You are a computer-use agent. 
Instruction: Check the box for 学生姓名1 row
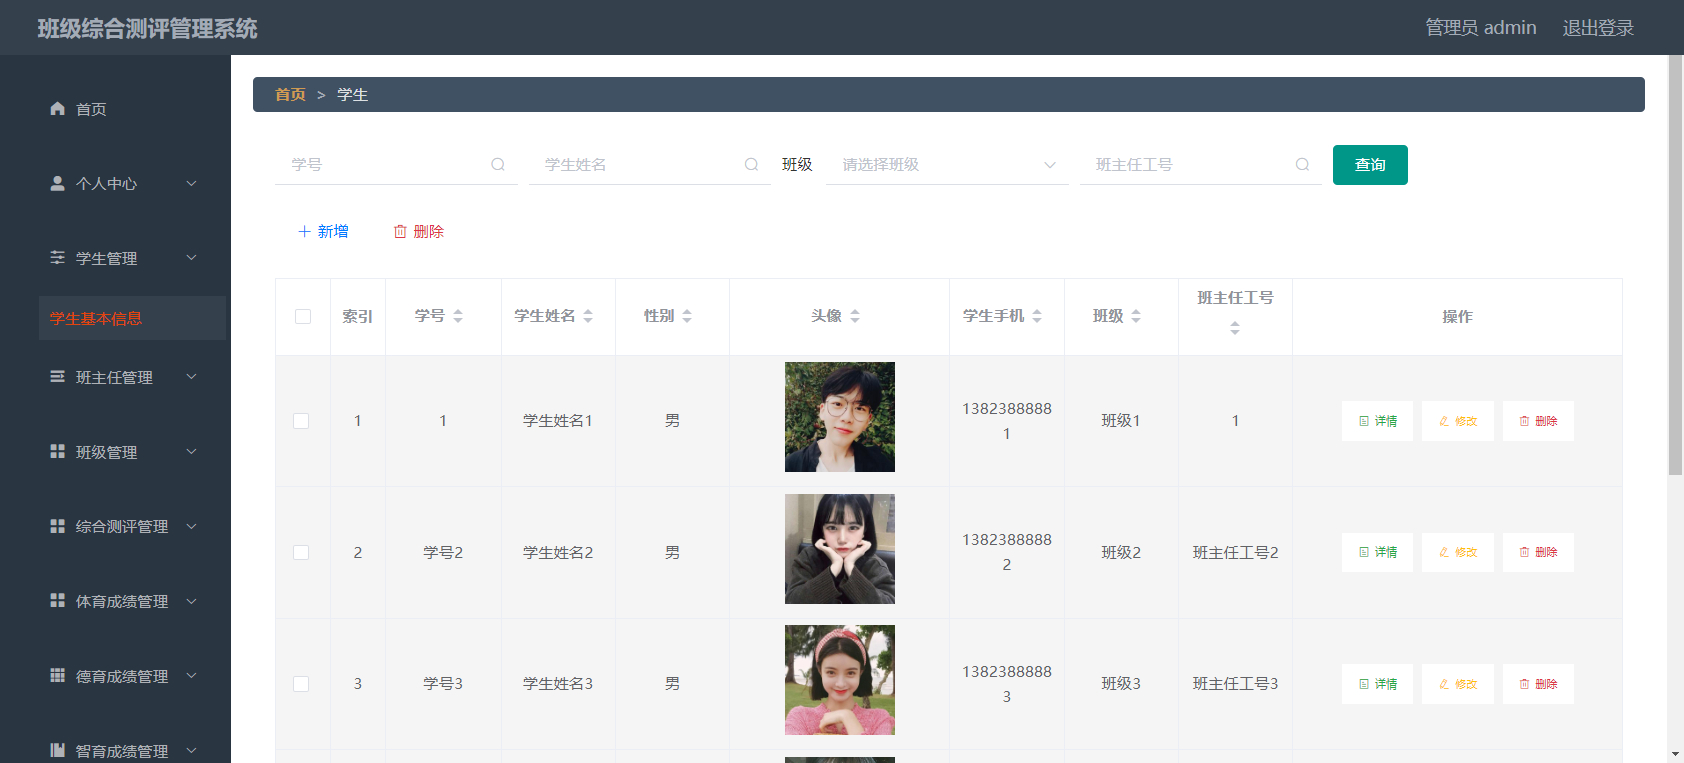pos(301,421)
